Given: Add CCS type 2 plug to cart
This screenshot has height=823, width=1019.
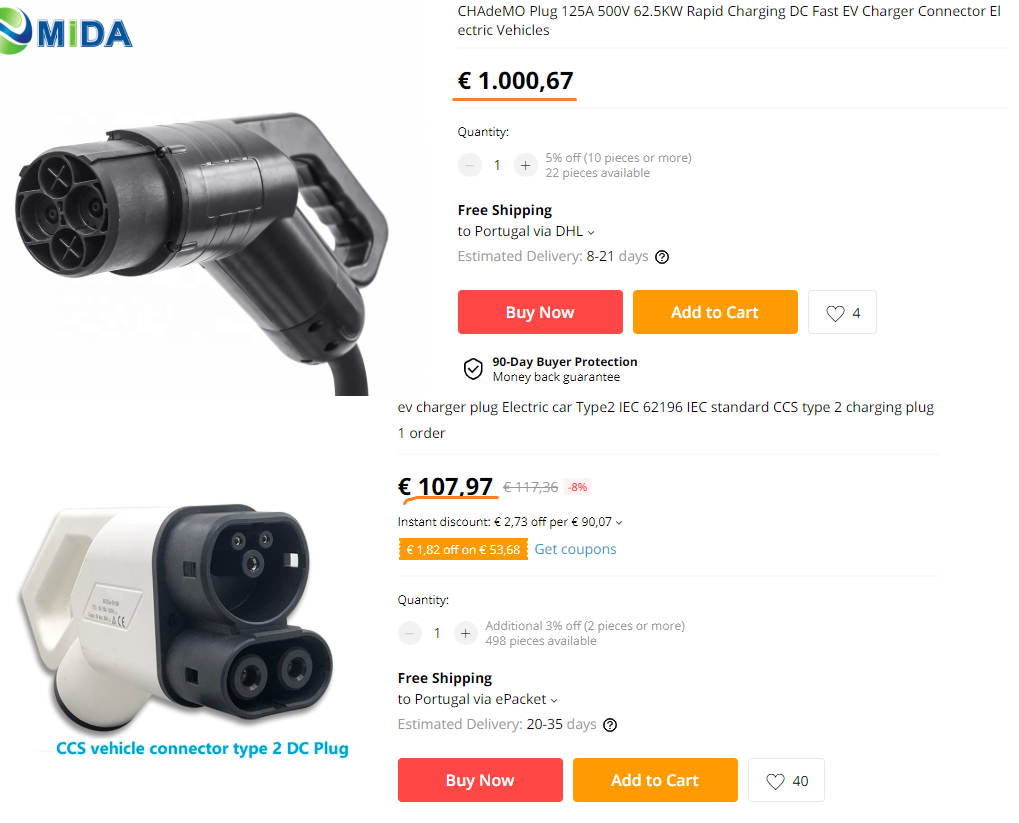Looking at the screenshot, I should [655, 780].
